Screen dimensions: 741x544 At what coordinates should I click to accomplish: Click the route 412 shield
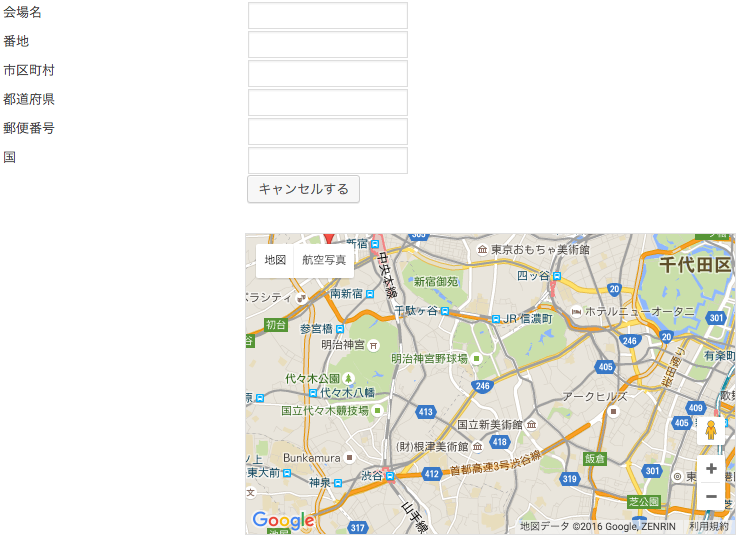(x=431, y=474)
